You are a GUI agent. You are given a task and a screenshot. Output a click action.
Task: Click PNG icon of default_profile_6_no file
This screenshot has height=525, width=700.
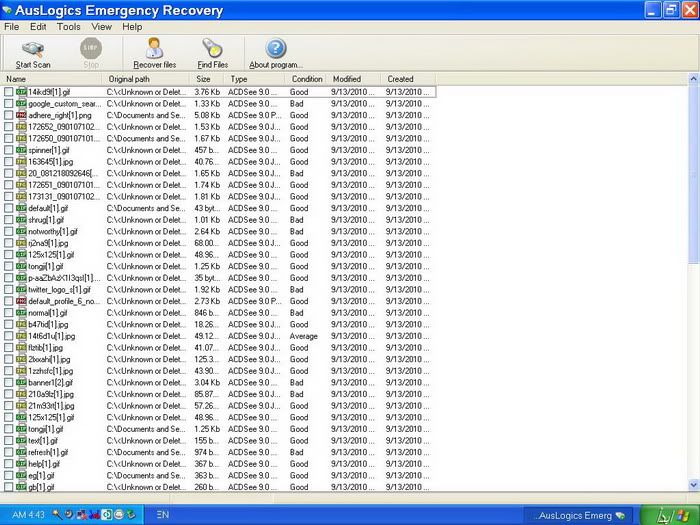click(21, 301)
